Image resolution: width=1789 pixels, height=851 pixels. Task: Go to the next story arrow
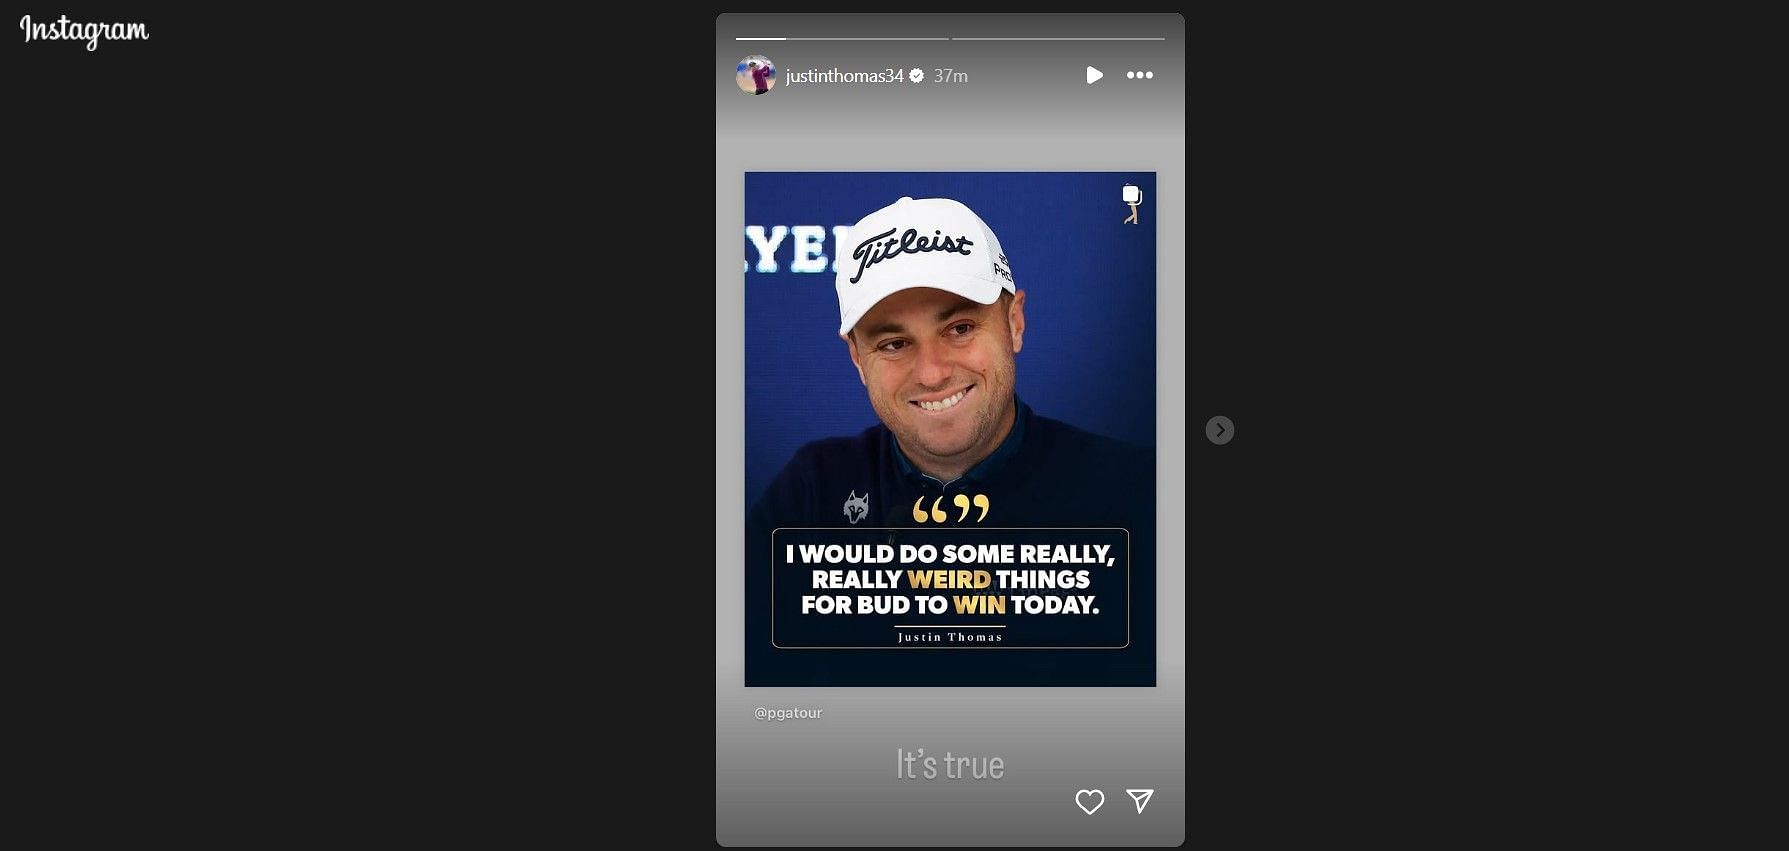[x=1220, y=430]
